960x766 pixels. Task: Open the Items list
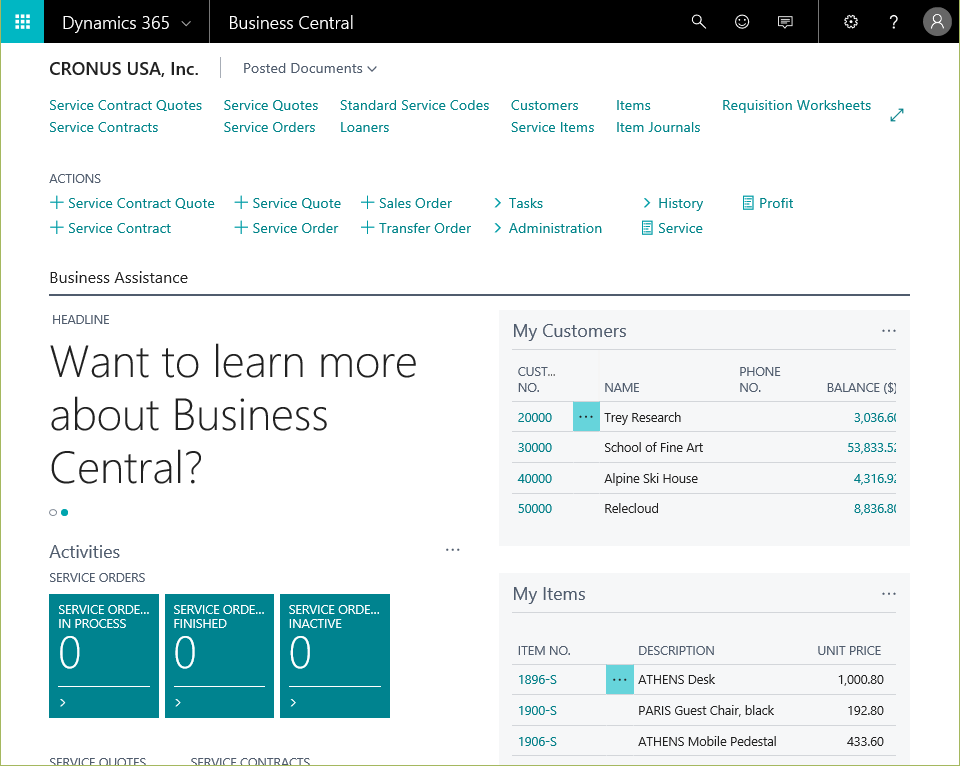[633, 105]
